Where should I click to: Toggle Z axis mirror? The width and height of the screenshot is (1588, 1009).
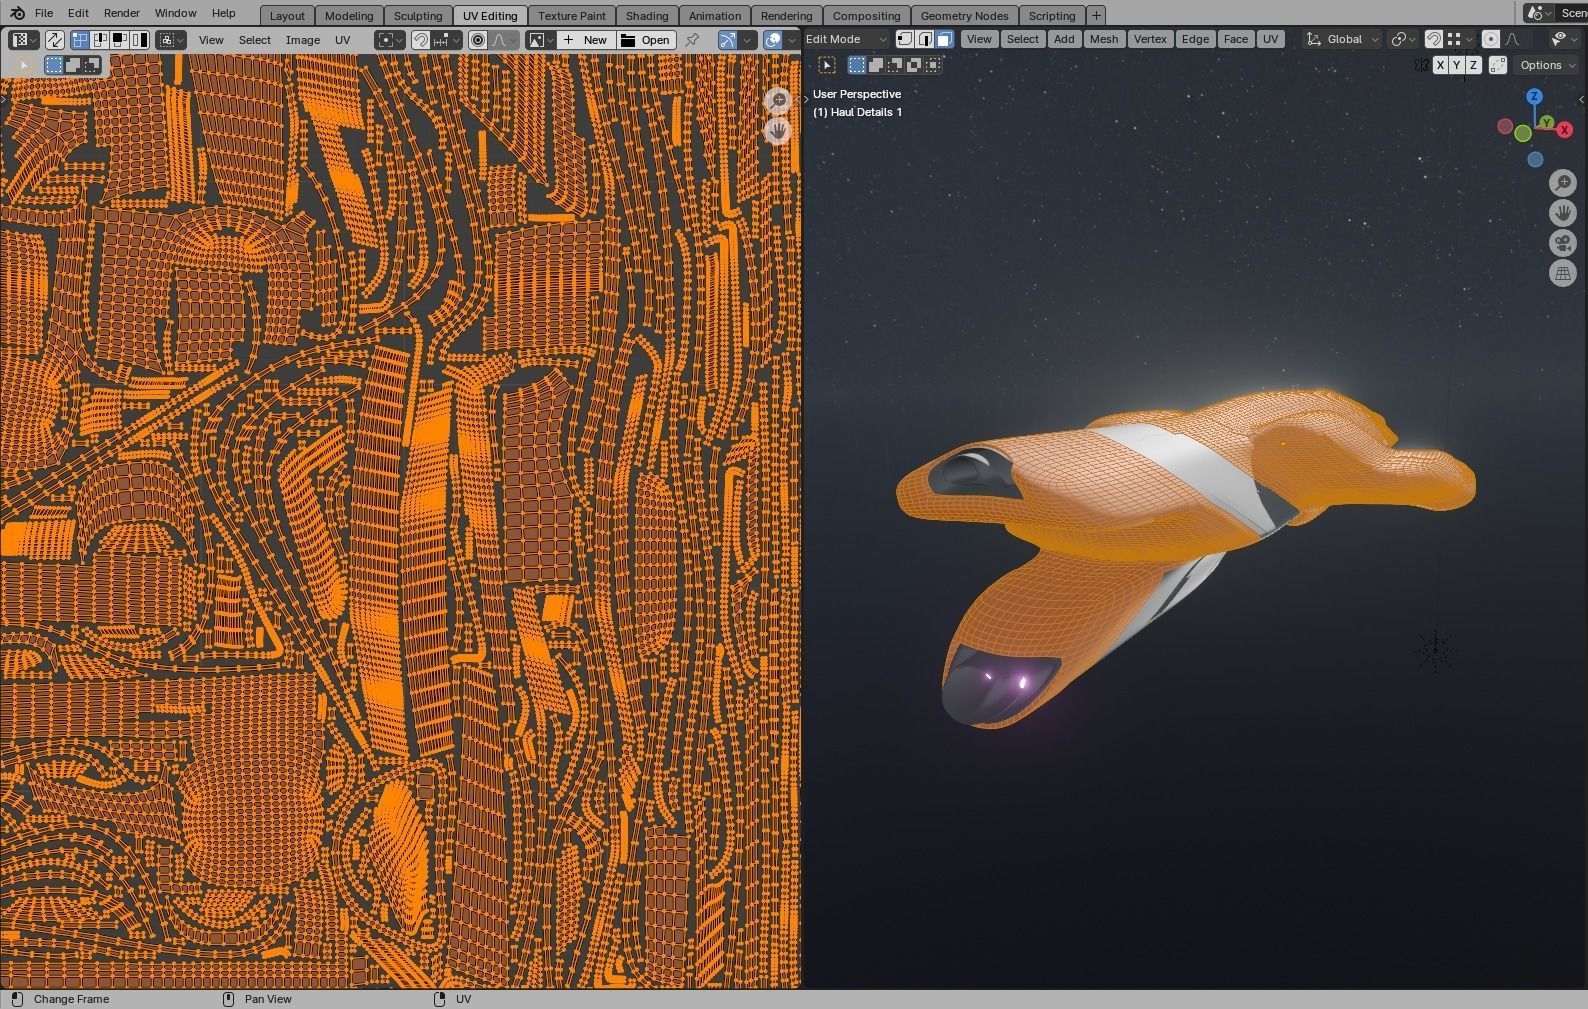click(x=1473, y=65)
